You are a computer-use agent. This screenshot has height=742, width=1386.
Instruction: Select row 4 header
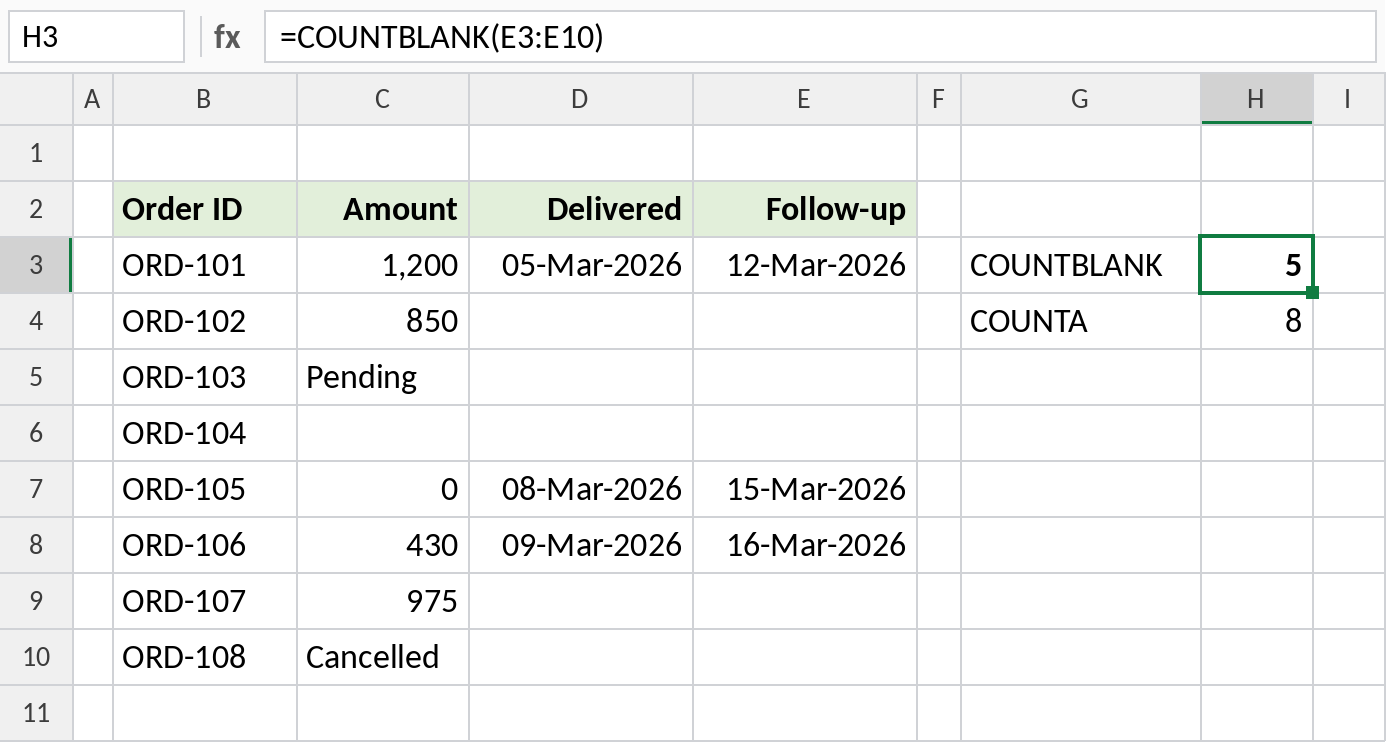tap(37, 321)
